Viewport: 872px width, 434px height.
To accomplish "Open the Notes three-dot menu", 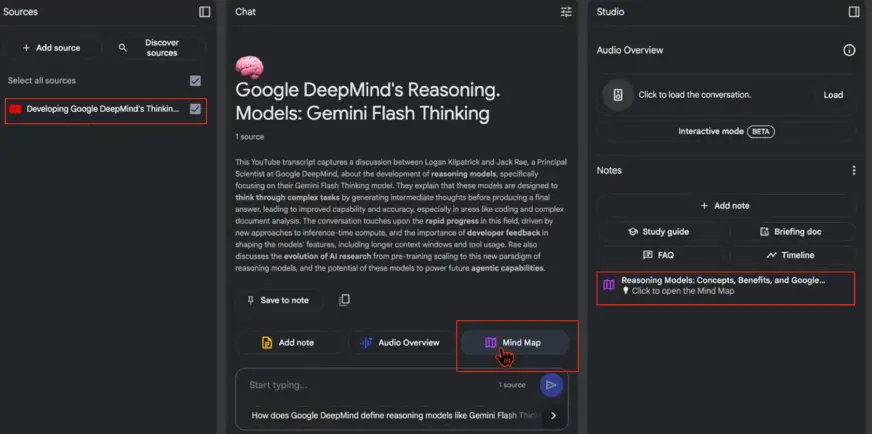I will point(853,171).
